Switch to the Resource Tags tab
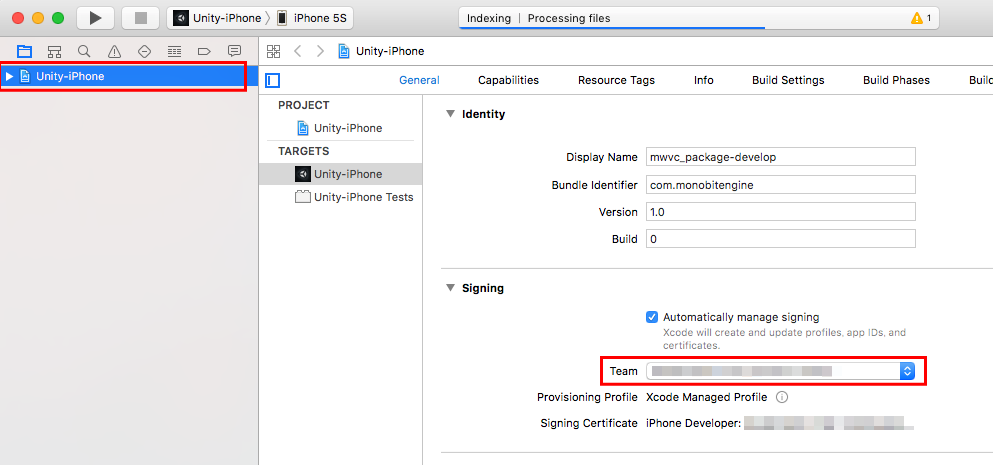Viewport: 993px width, 465px height. tap(616, 80)
